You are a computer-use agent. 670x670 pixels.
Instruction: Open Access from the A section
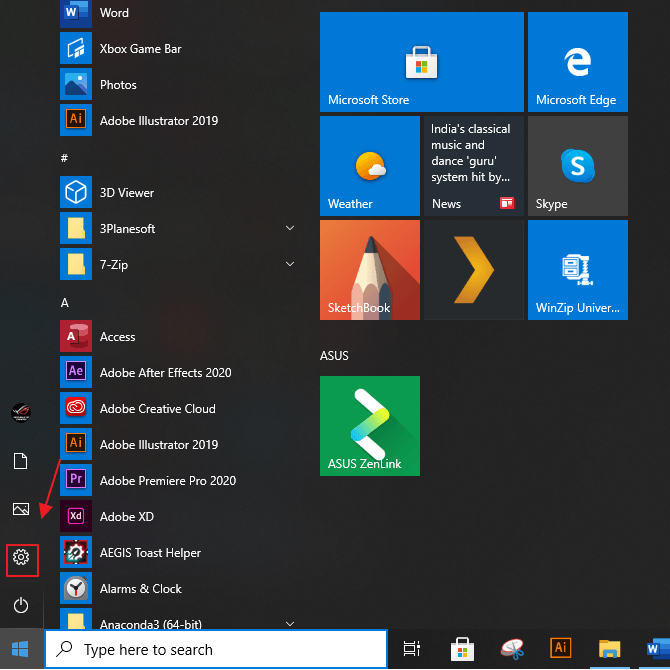click(x=177, y=336)
